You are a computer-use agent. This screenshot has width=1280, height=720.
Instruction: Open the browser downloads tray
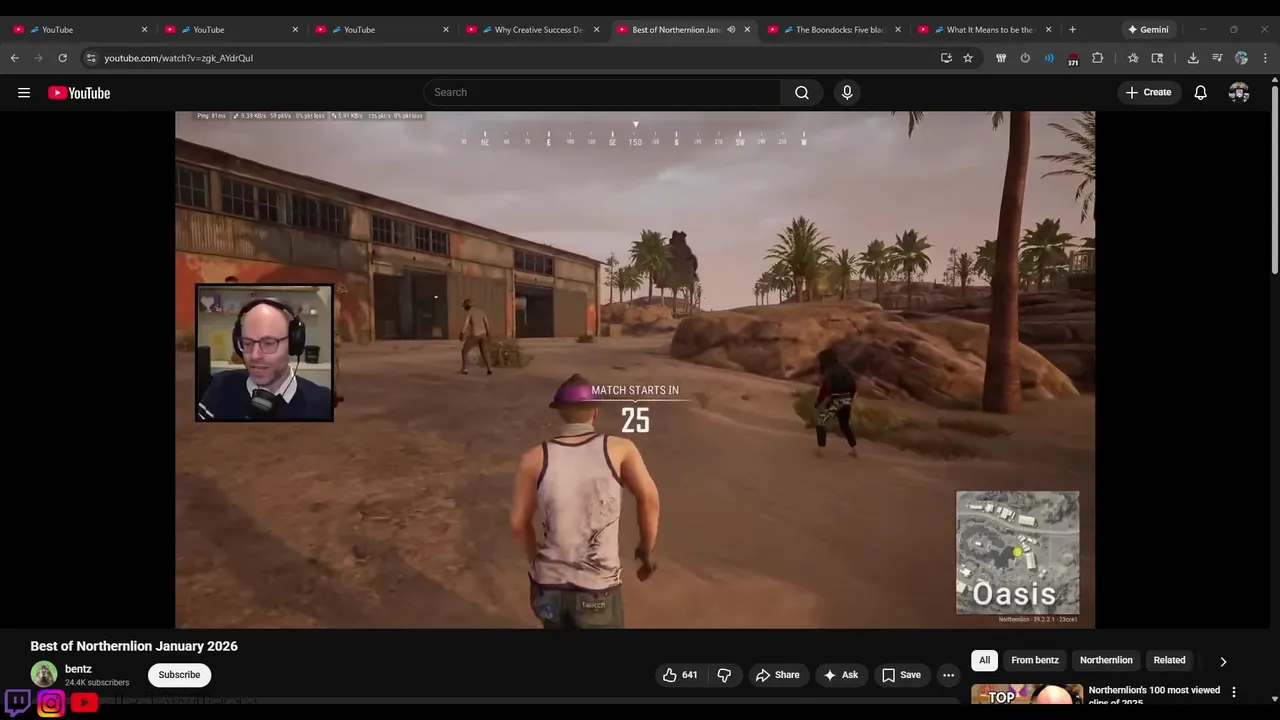pyautogui.click(x=1193, y=58)
